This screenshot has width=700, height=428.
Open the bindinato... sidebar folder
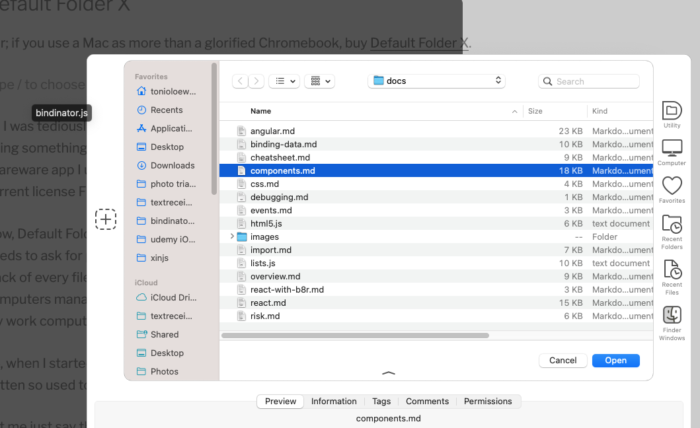166,221
